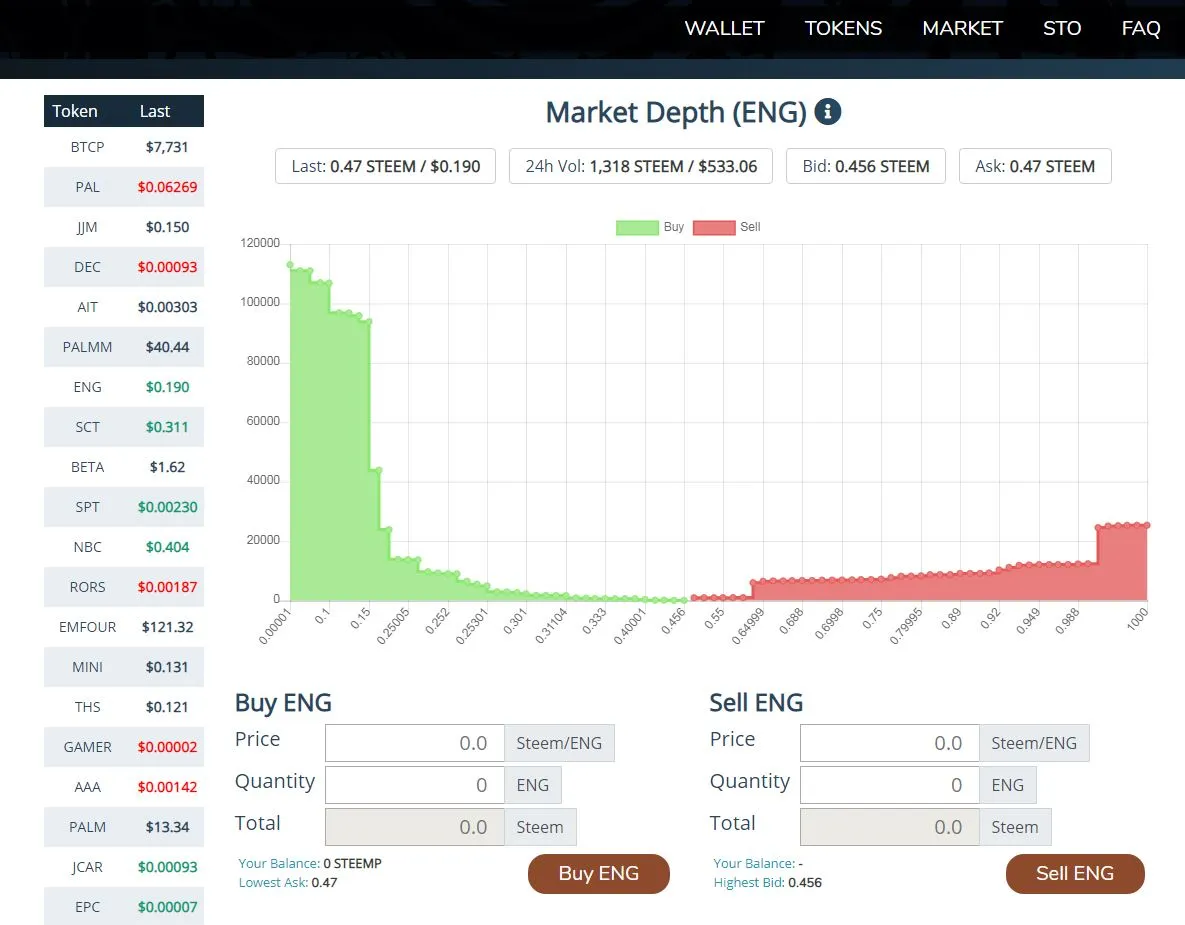Click the Highest Bid 0.456 link

coord(767,883)
